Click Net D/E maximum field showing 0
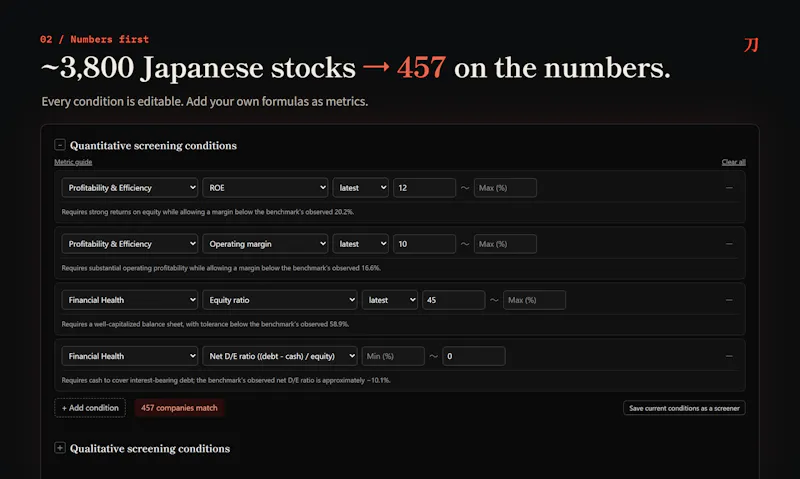The width and height of the screenshot is (800, 479). tap(474, 356)
